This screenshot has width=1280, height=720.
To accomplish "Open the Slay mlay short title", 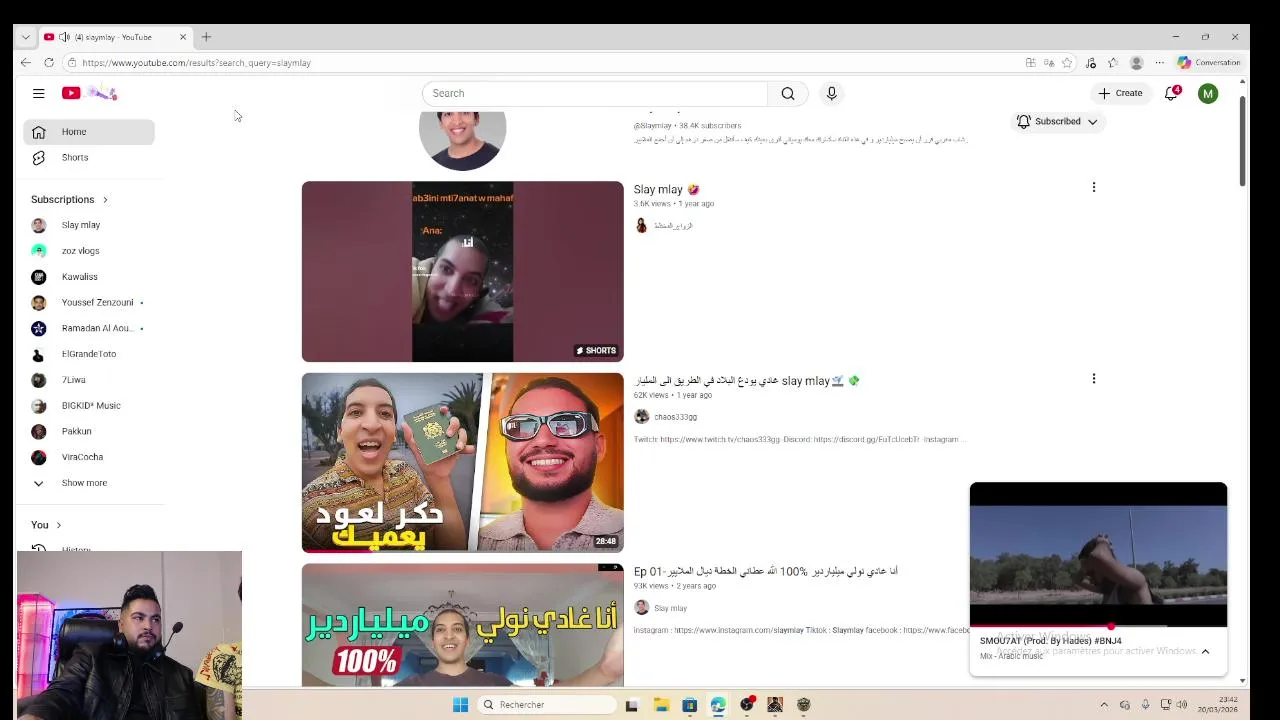I will click(x=666, y=189).
